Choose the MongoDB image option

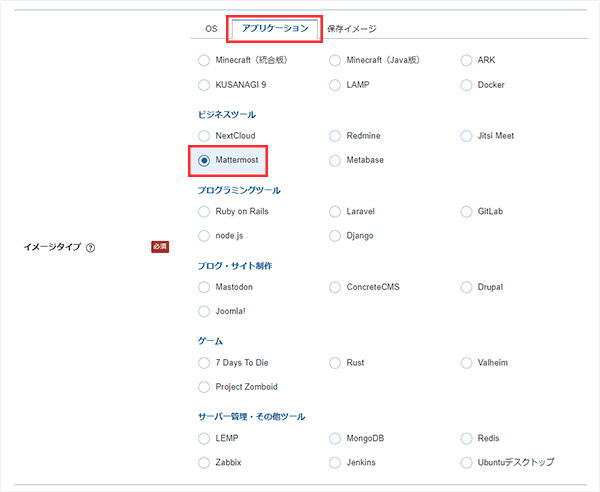[335, 438]
